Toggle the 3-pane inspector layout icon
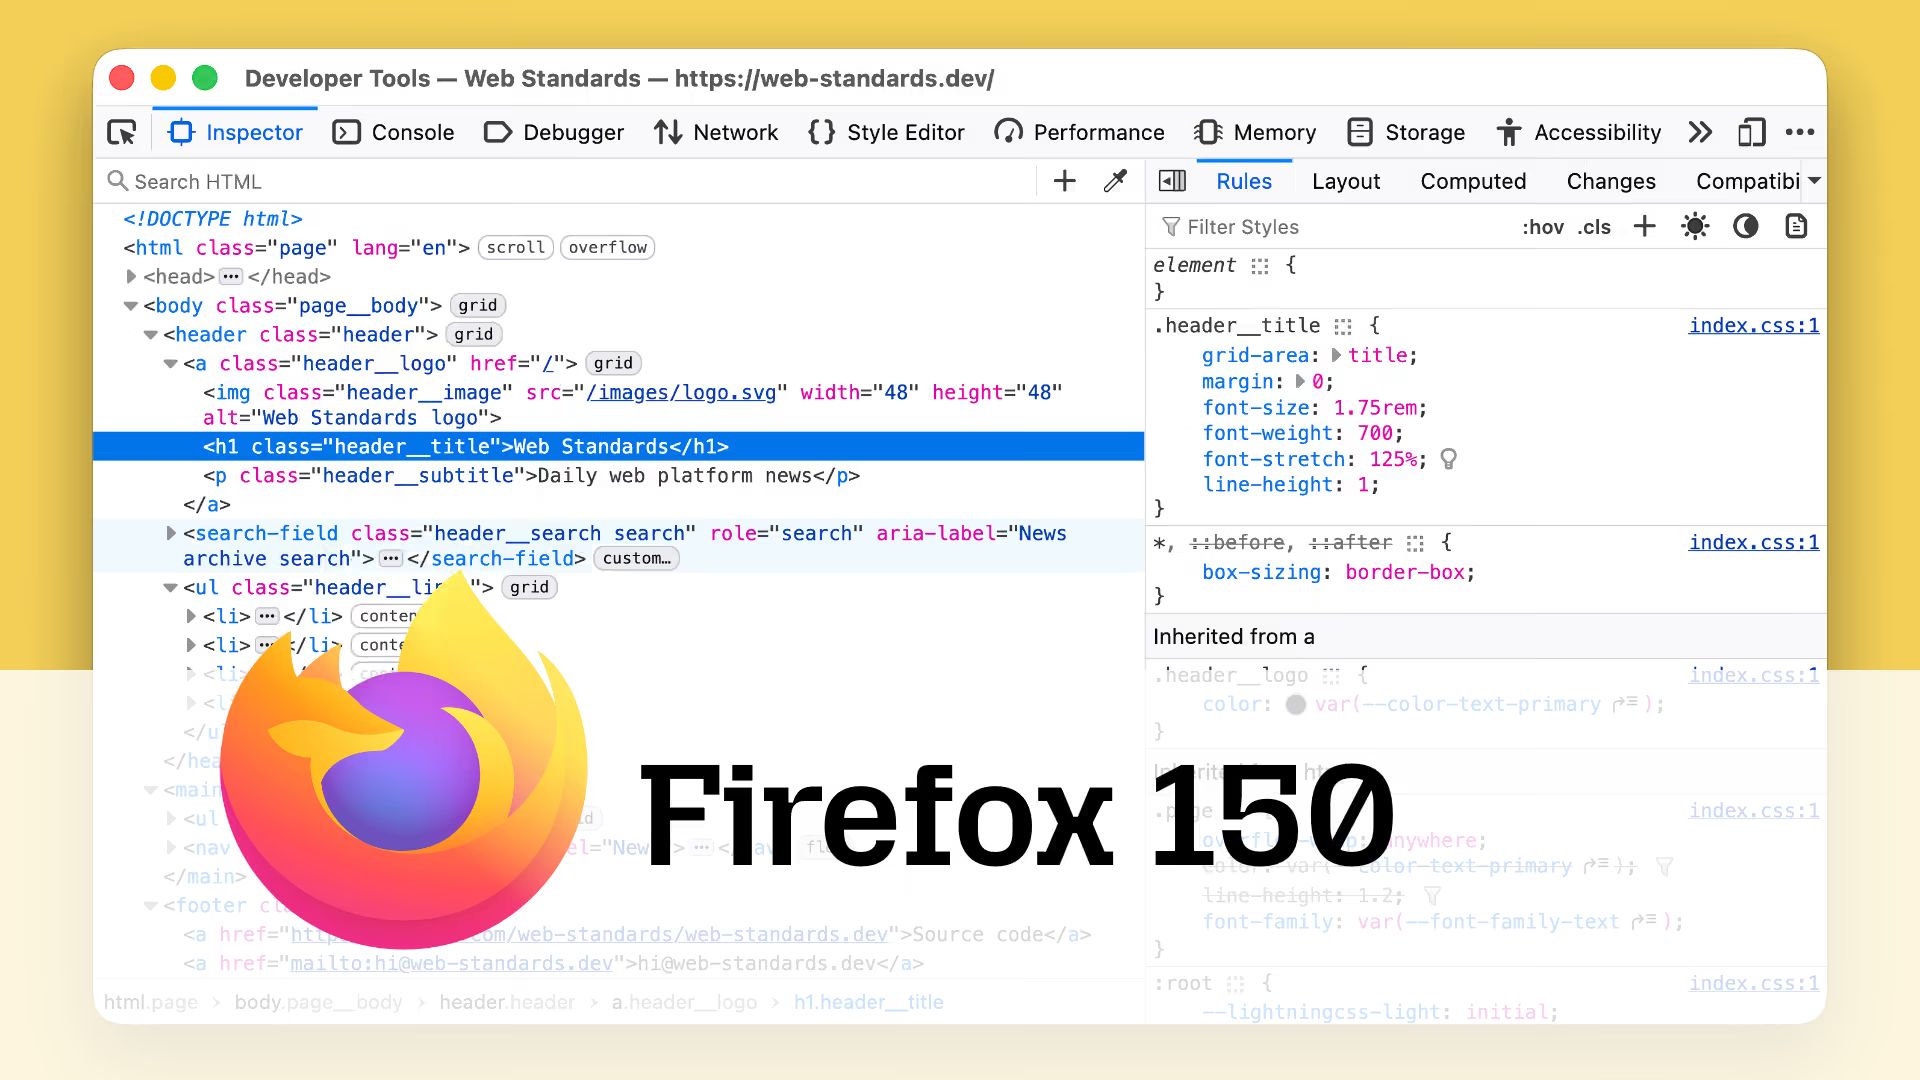Viewport: 1920px width, 1080px height. click(1172, 181)
